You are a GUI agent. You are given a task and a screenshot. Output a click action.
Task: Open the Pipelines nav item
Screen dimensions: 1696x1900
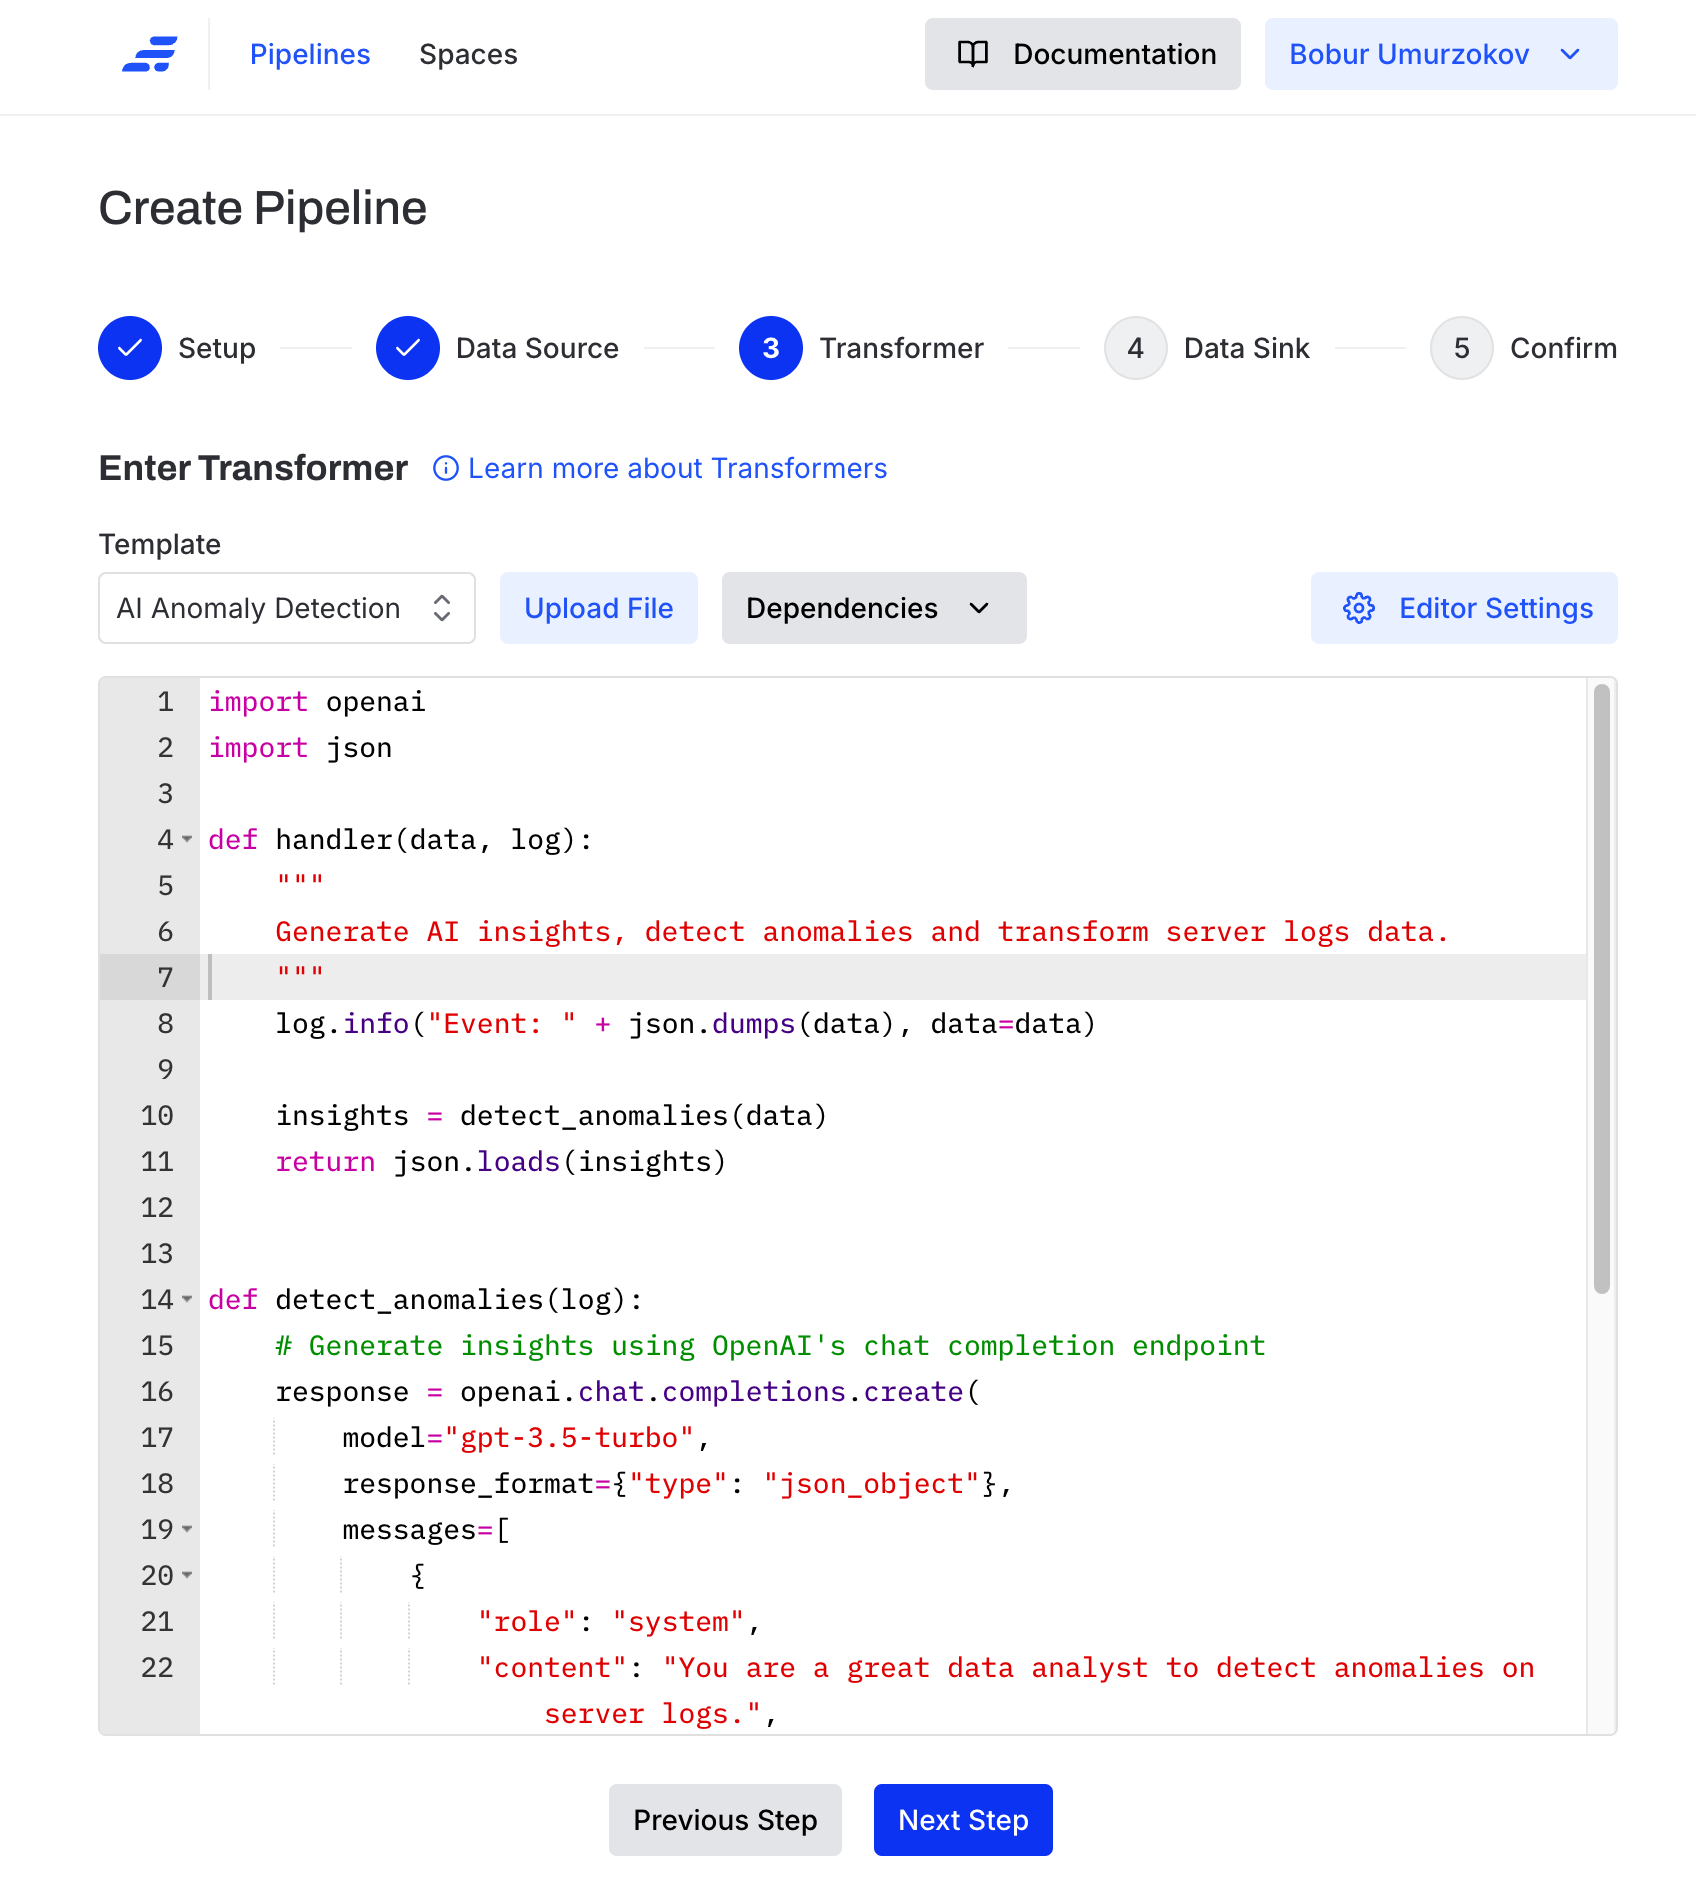[310, 54]
